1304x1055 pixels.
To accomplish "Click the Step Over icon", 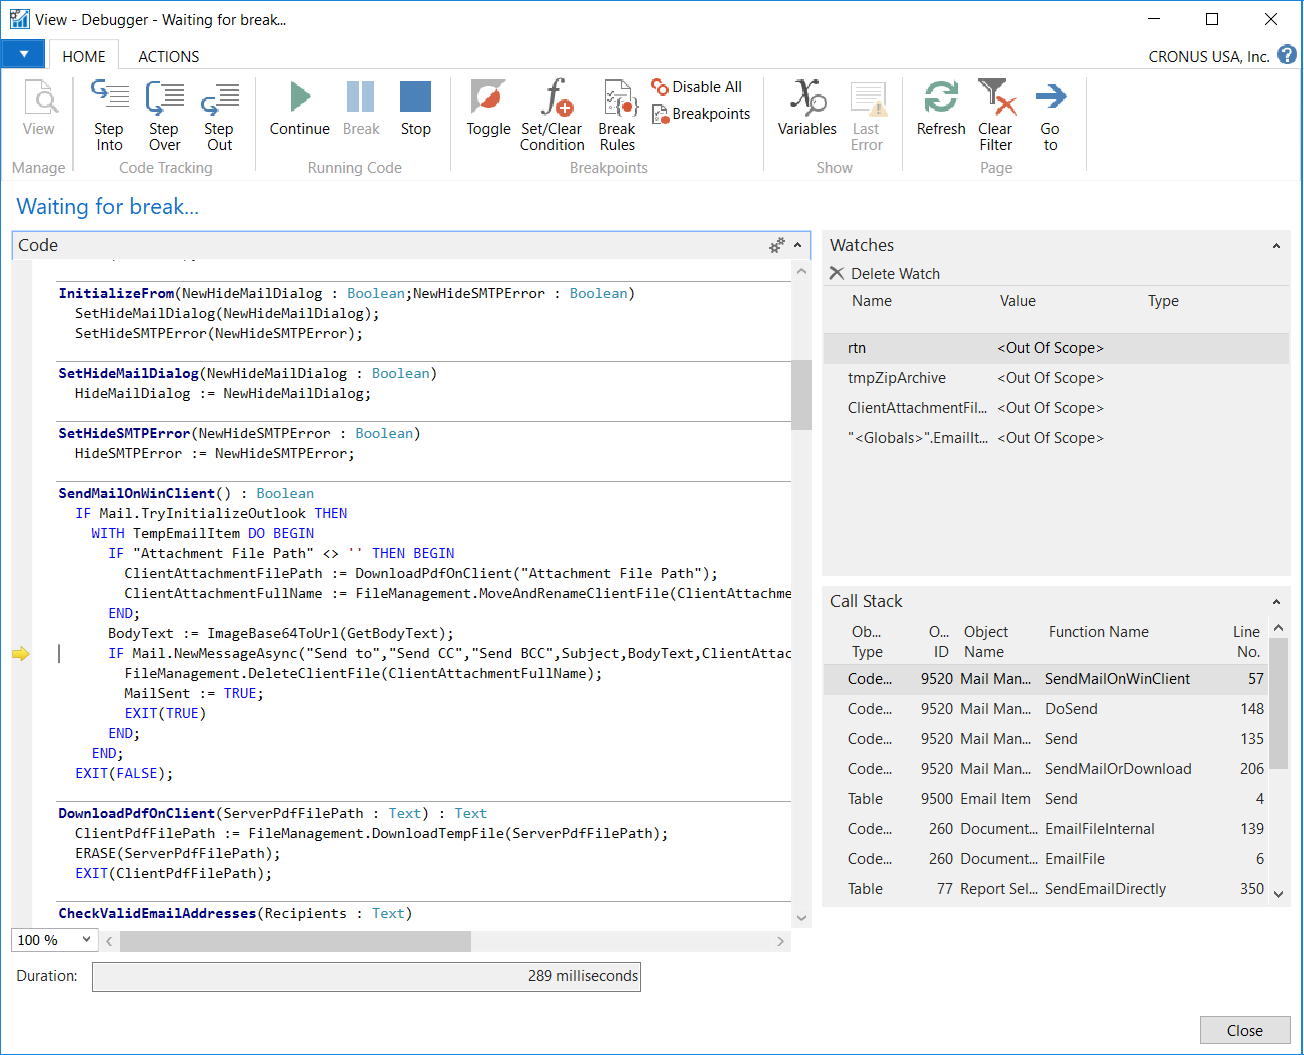I will 164,98.
